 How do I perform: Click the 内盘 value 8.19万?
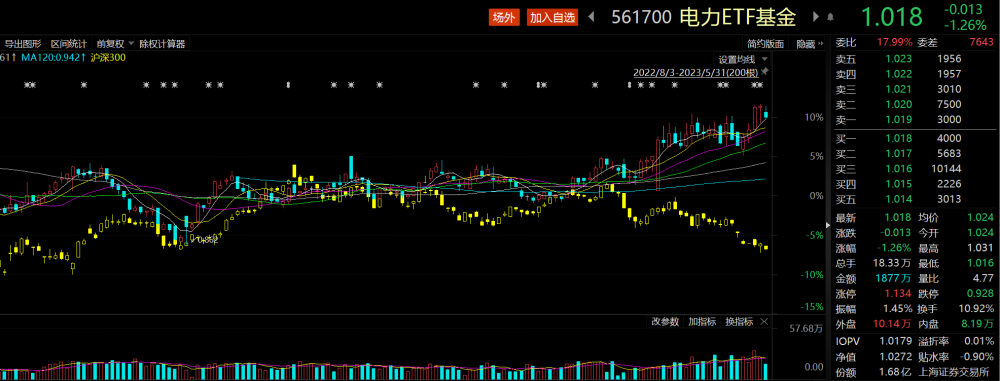point(978,325)
